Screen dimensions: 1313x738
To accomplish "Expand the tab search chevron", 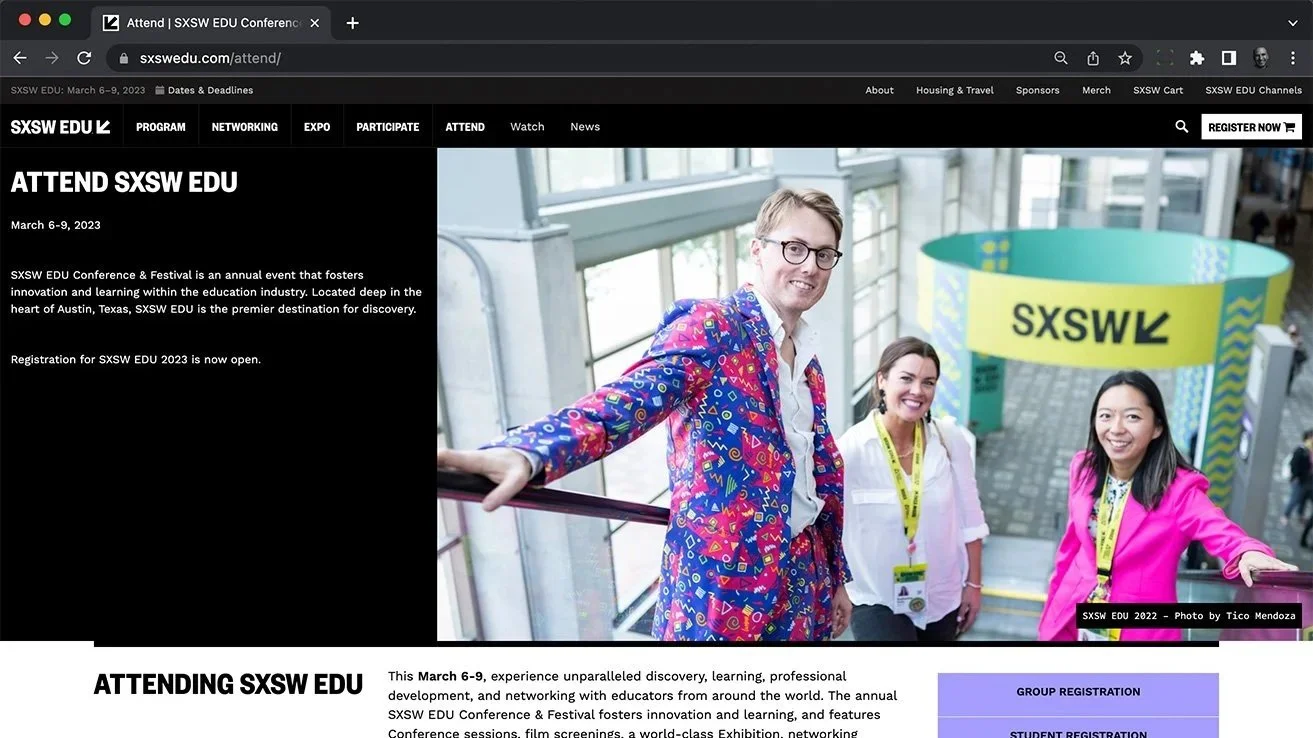I will click(x=1293, y=22).
